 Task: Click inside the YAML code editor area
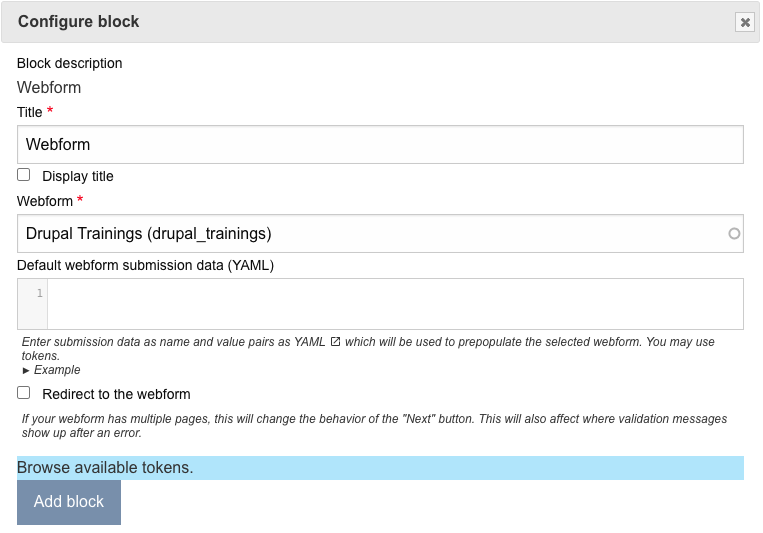[x=395, y=304]
